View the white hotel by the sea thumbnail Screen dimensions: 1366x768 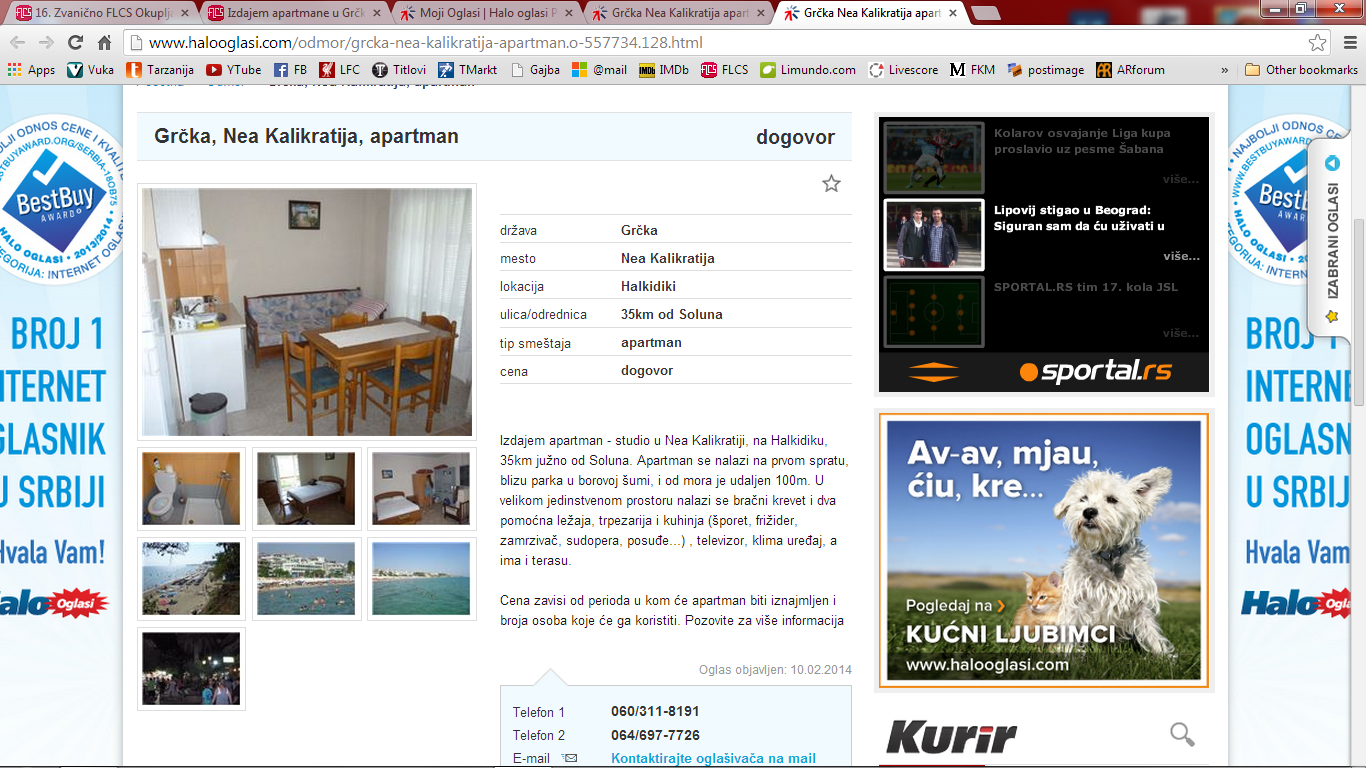(306, 579)
